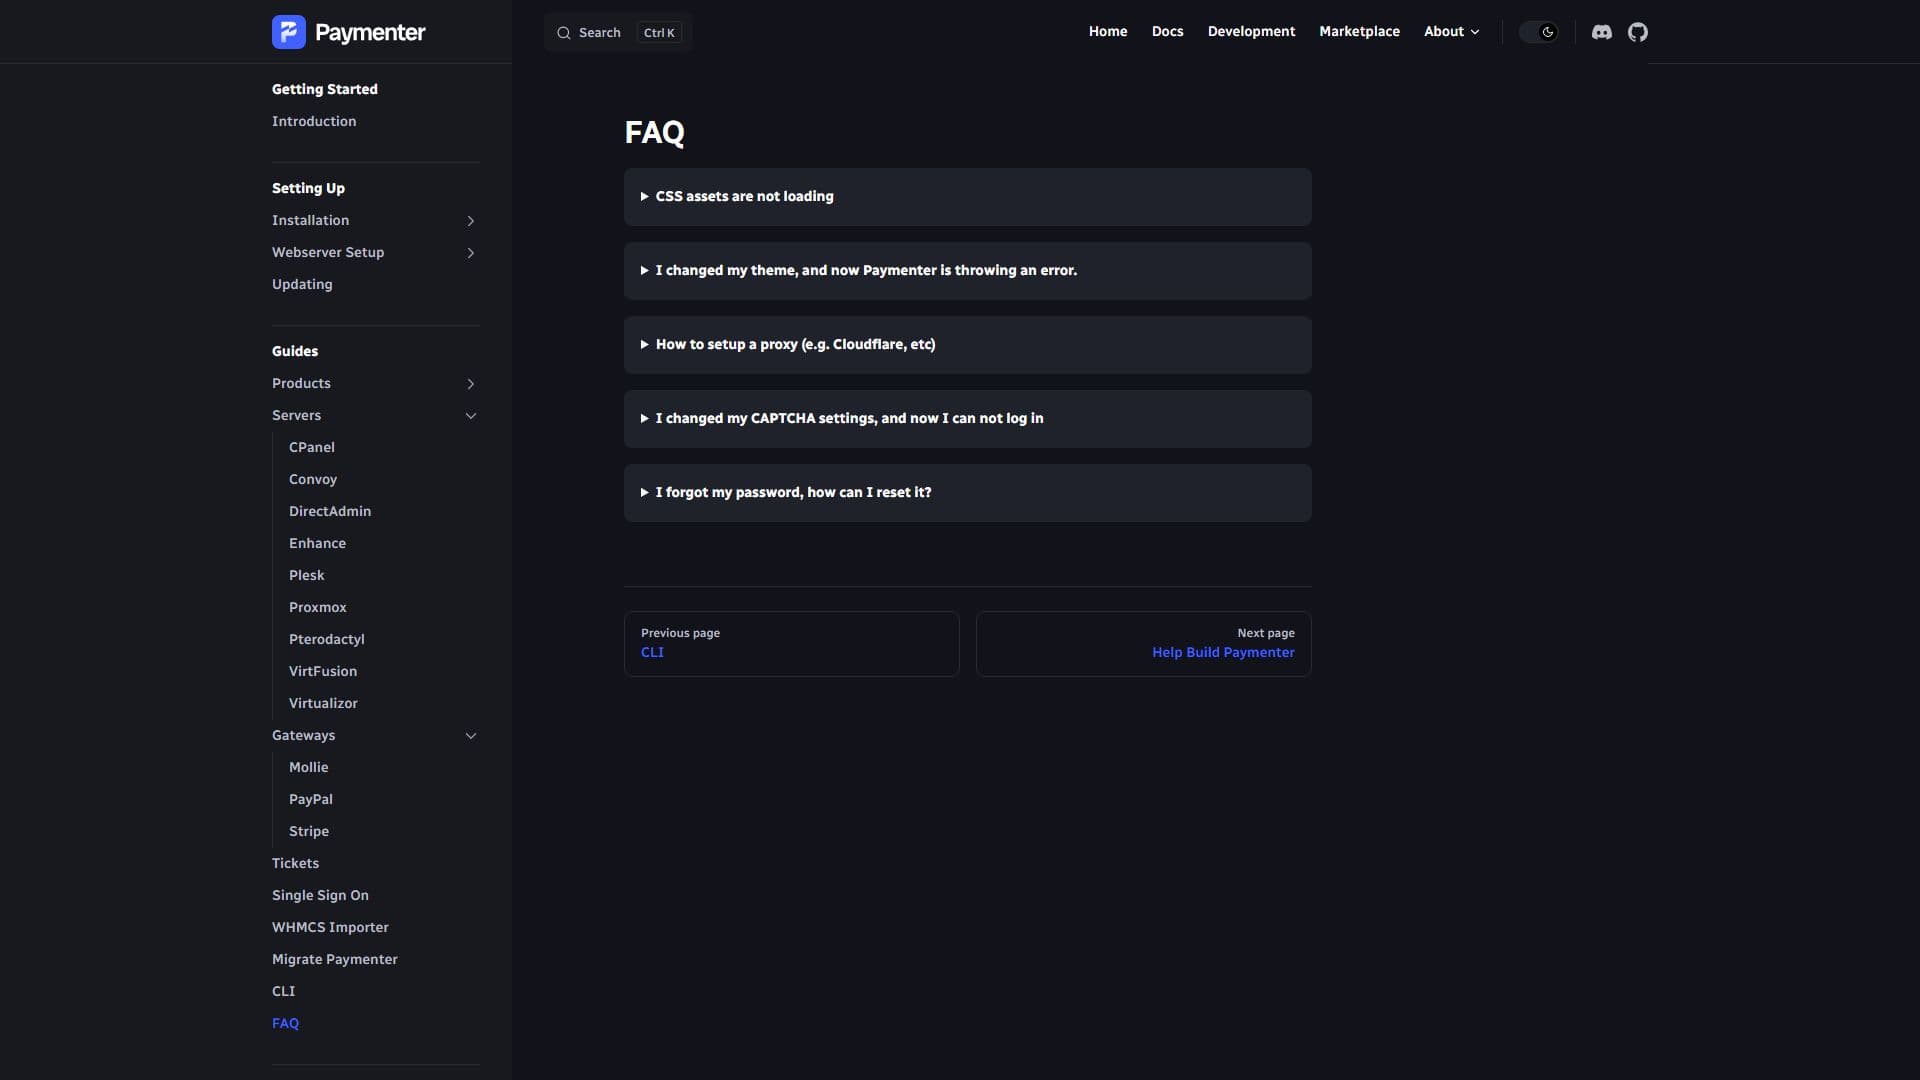Open the DirectAdmin server guide
The width and height of the screenshot is (1920, 1080).
point(330,511)
